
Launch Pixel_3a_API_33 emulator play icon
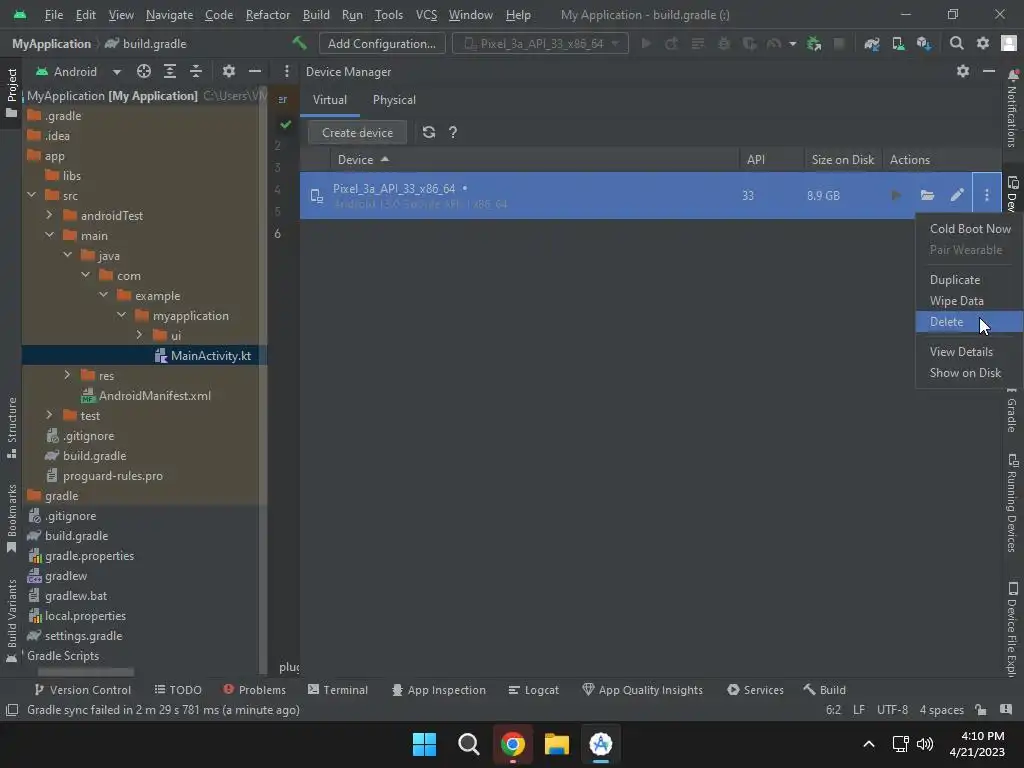pos(896,195)
